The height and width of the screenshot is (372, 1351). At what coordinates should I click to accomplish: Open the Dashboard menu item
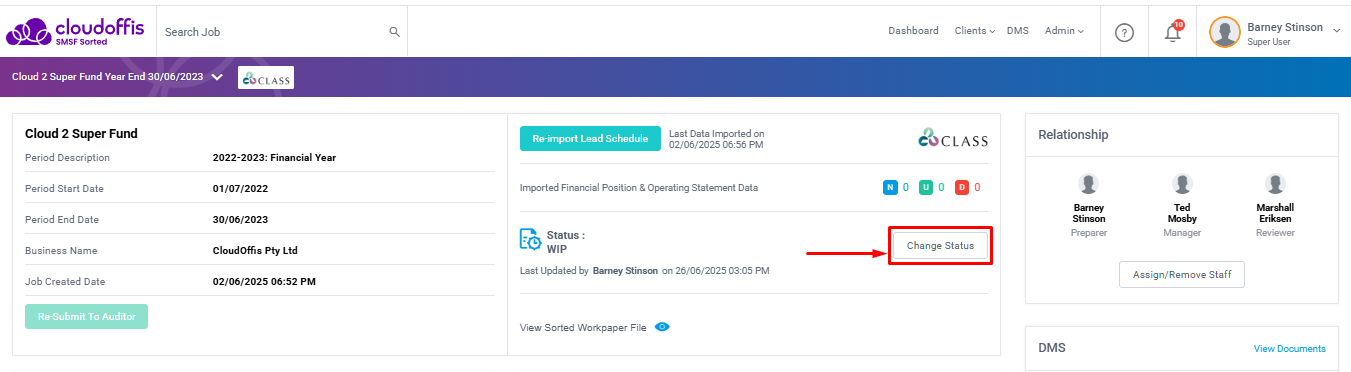[x=913, y=31]
